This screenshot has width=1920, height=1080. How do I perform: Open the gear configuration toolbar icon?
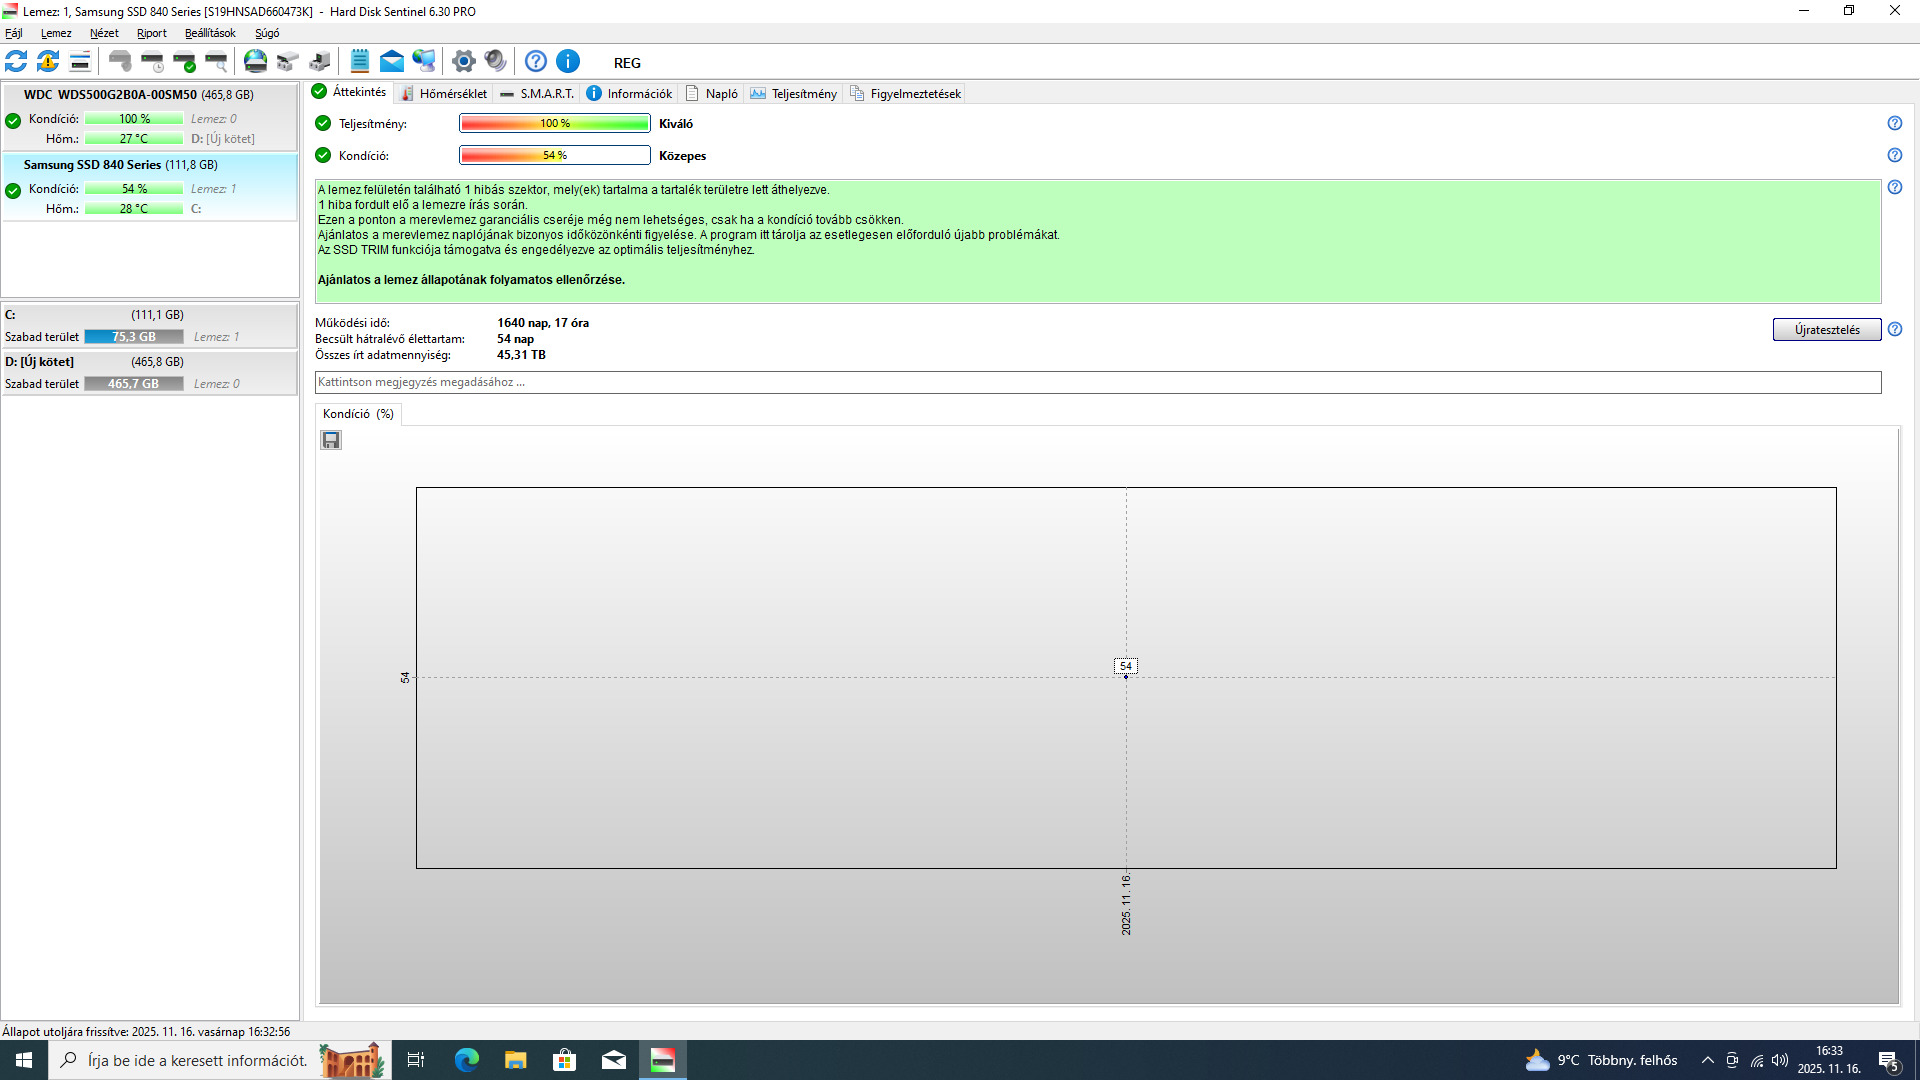pos(463,62)
